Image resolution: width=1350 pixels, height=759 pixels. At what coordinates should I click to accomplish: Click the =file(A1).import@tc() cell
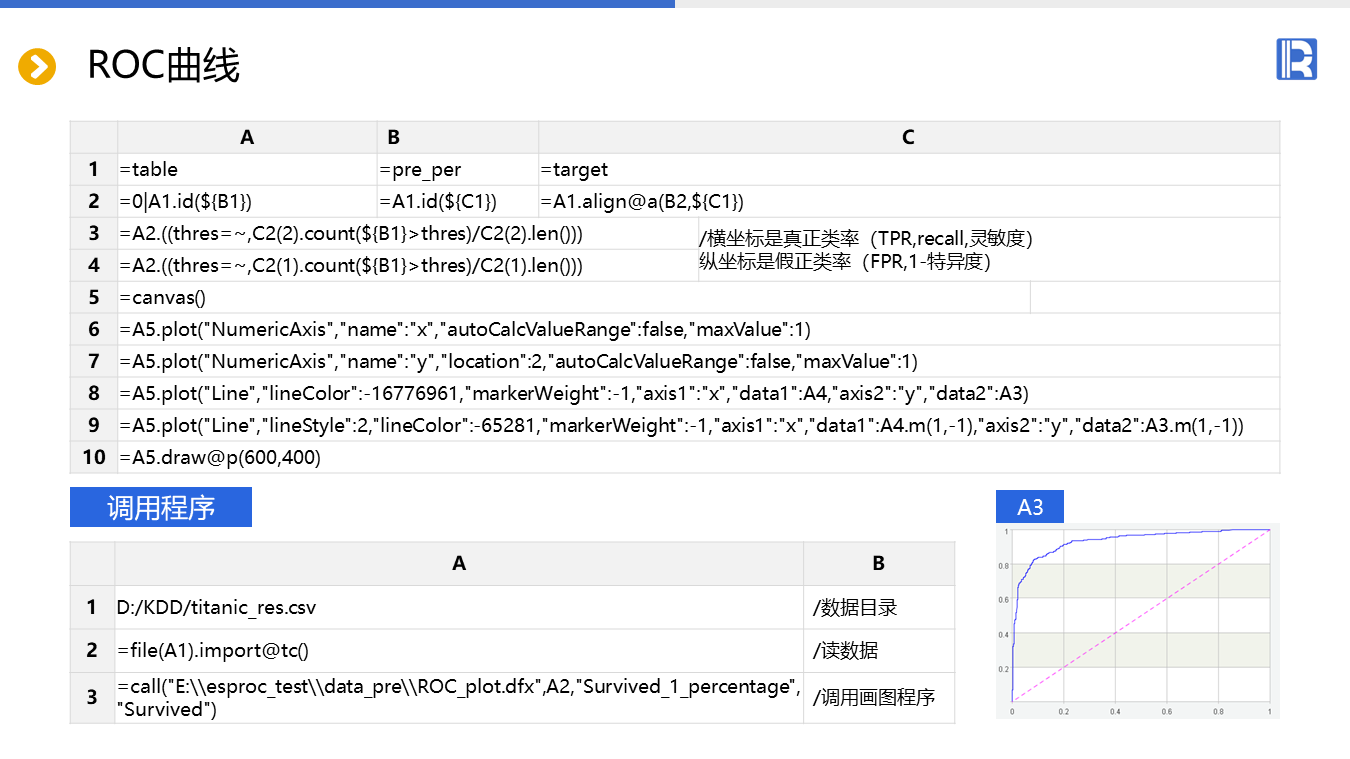tap(458, 651)
